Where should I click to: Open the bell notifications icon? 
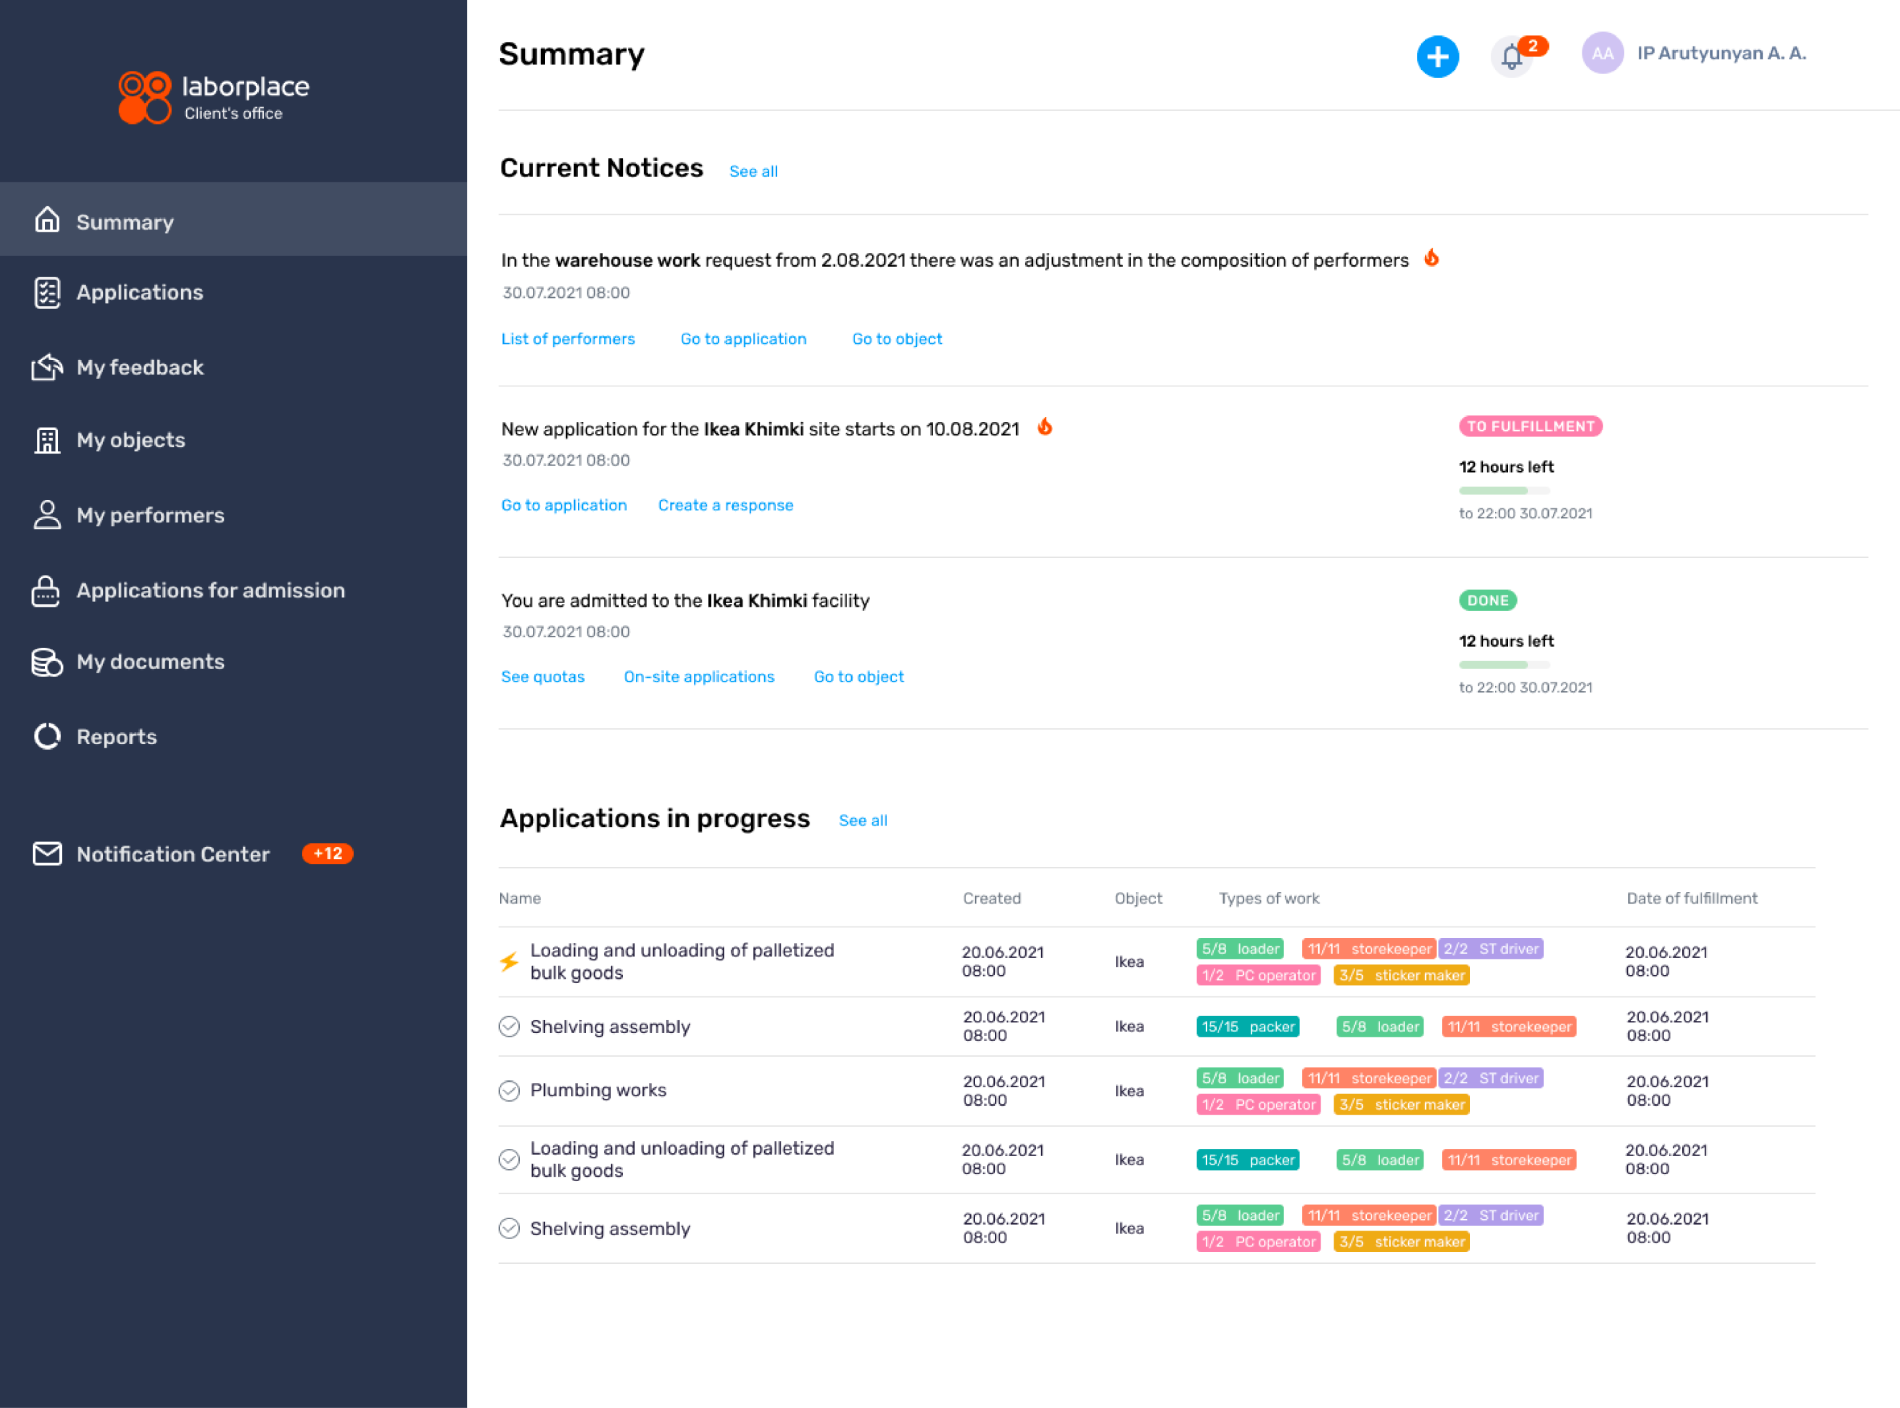(x=1512, y=57)
